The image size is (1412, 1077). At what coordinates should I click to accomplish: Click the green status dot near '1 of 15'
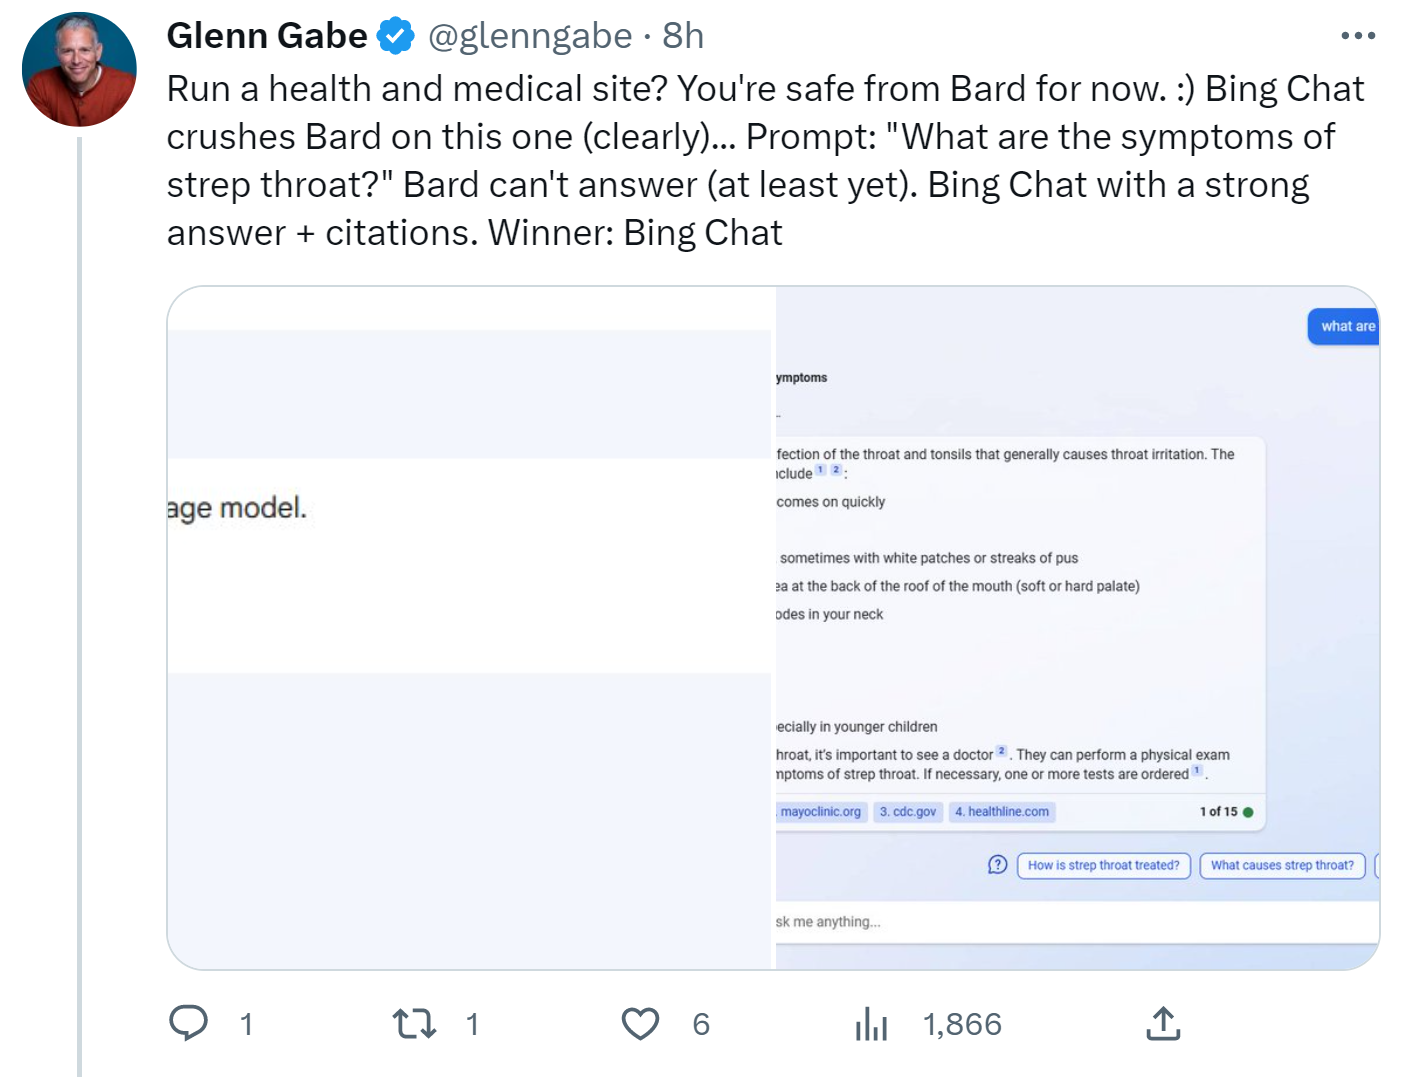1247,811
